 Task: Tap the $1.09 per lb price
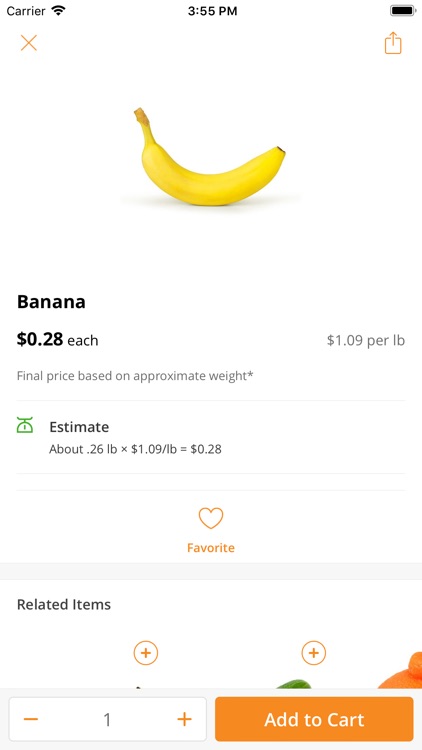[x=366, y=341]
